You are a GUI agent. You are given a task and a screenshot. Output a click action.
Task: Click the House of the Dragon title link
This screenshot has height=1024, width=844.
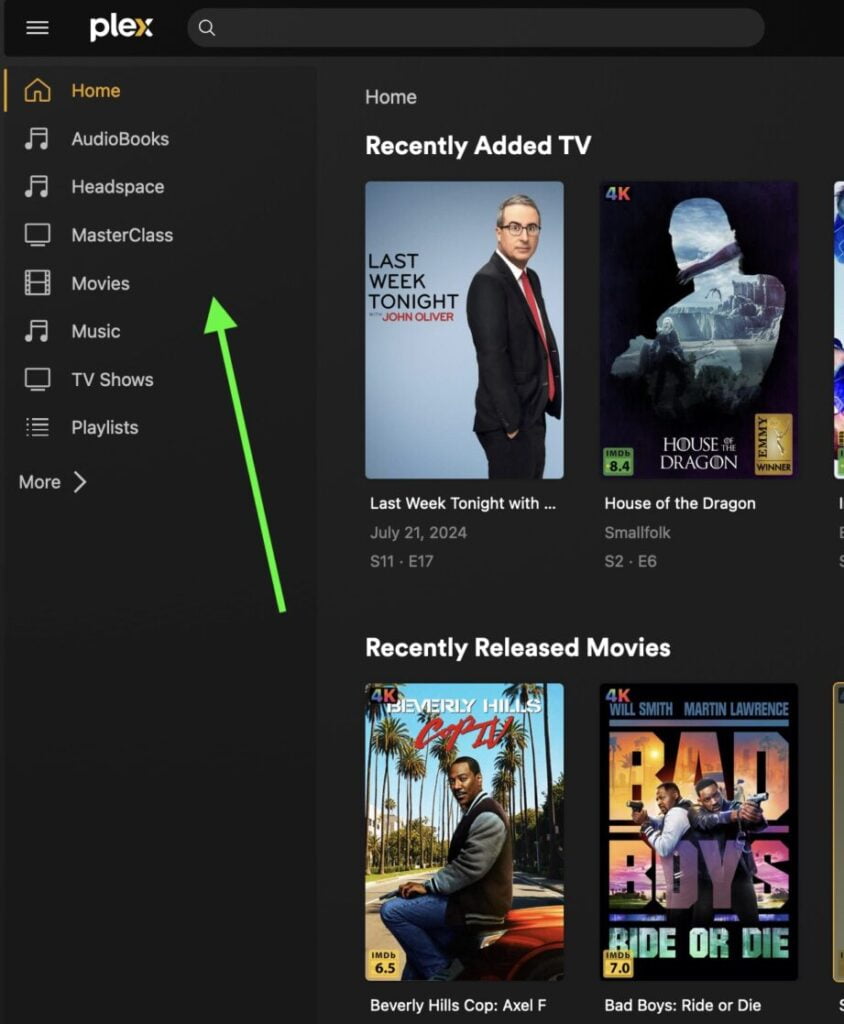680,504
